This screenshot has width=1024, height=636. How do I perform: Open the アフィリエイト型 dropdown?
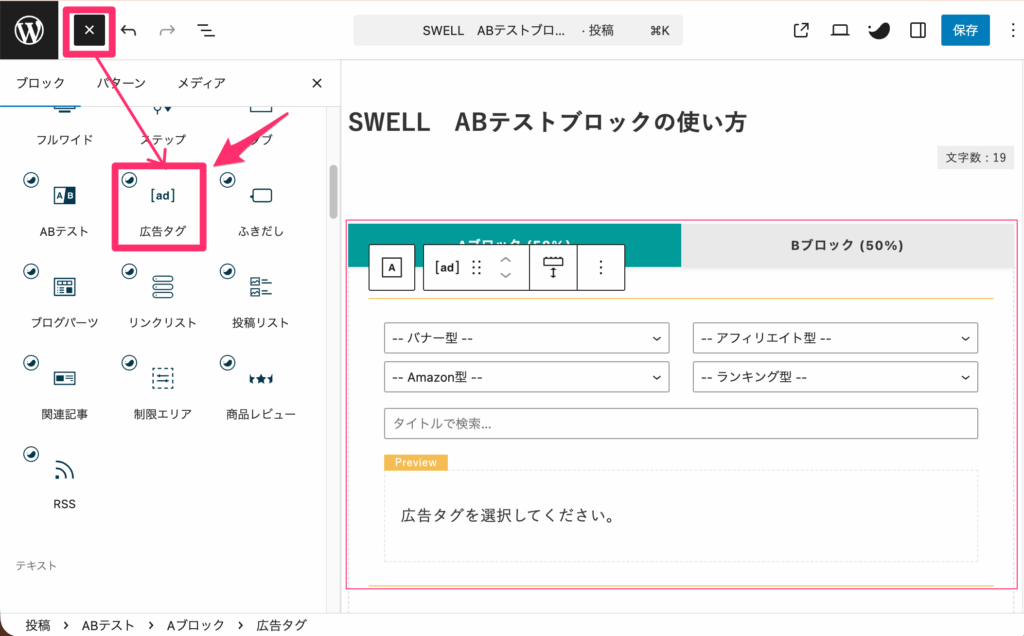pos(835,337)
